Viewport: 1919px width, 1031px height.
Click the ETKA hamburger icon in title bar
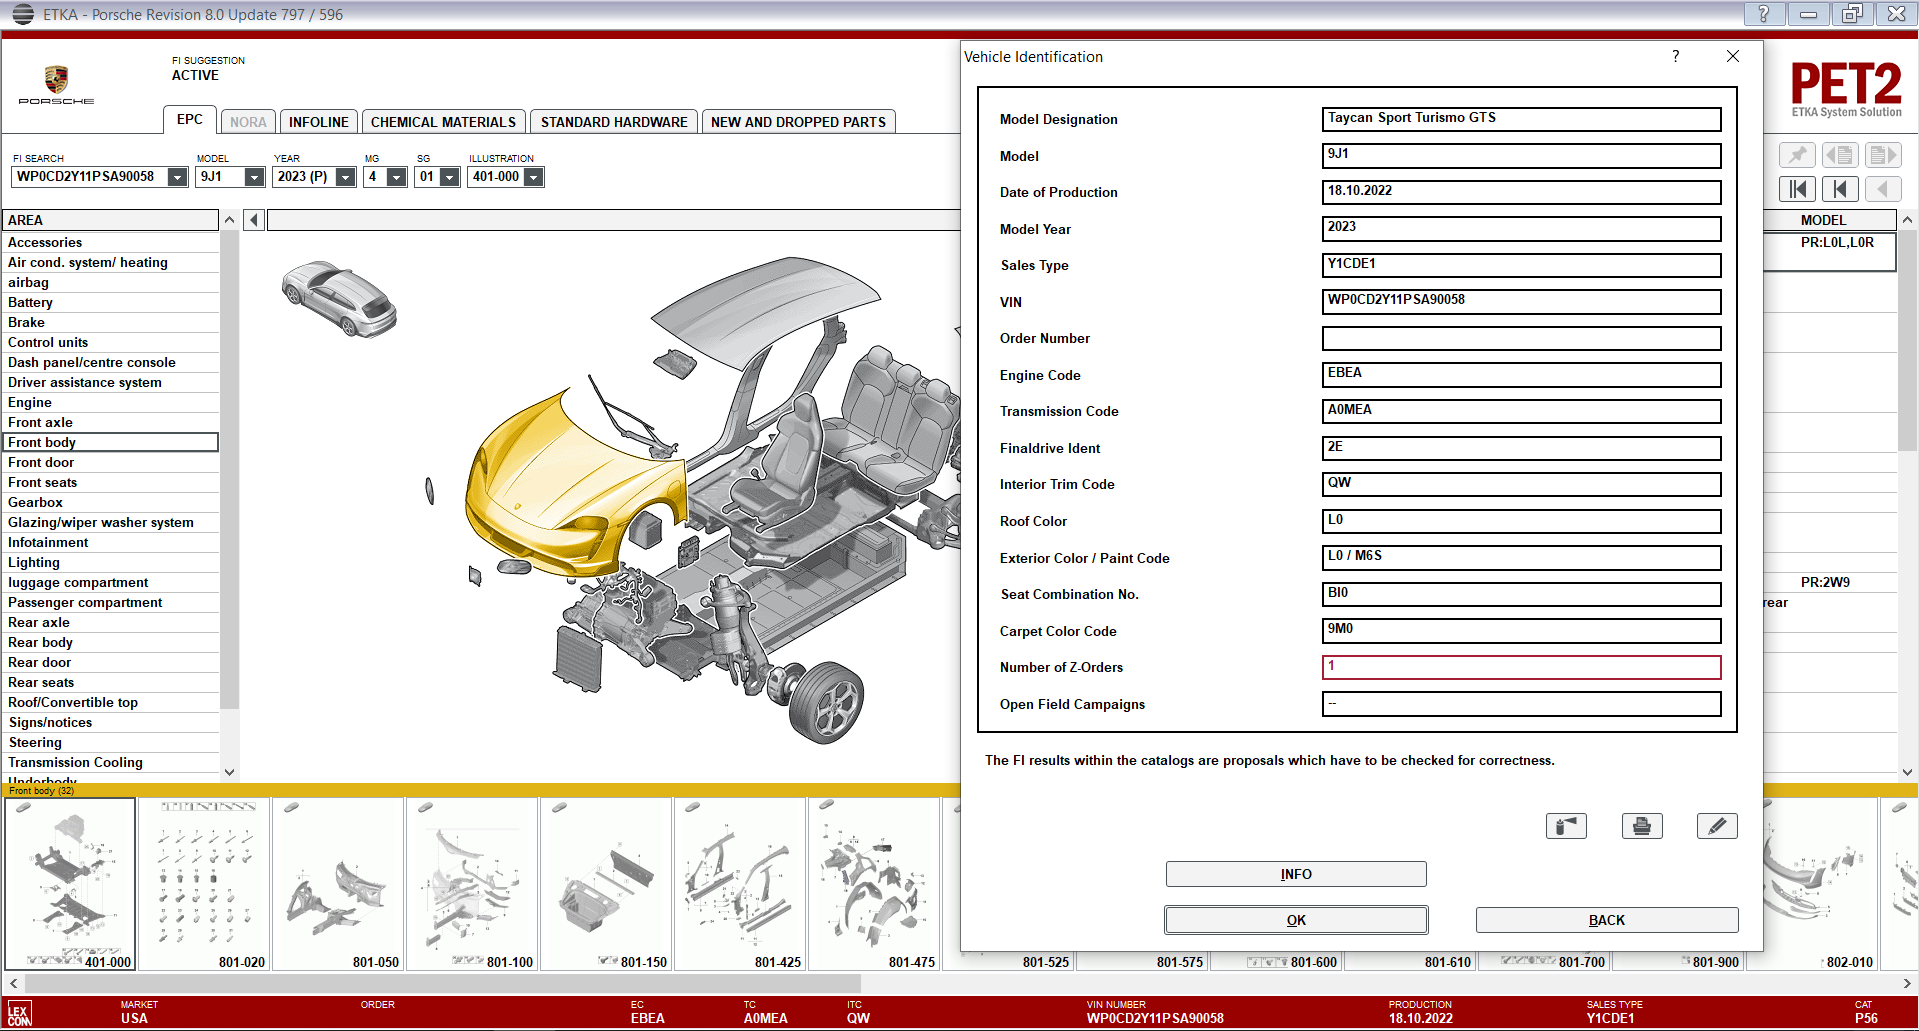point(23,14)
